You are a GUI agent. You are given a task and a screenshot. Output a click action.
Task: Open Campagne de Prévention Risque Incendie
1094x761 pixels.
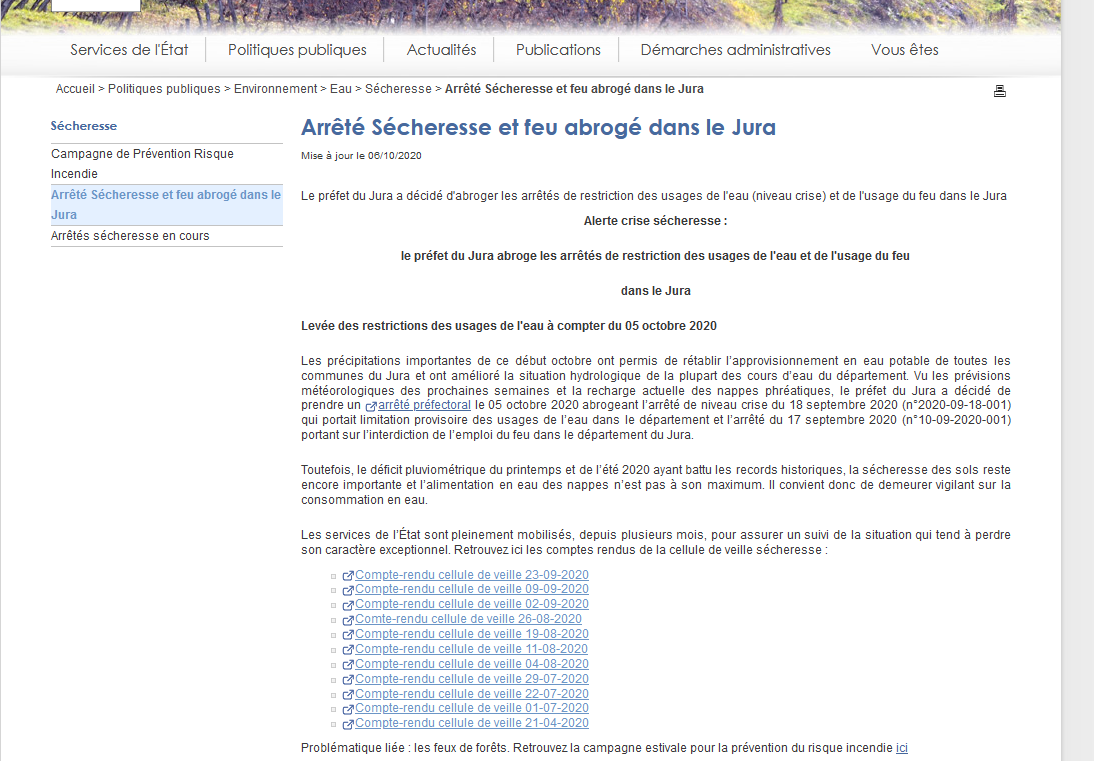[x=167, y=164]
